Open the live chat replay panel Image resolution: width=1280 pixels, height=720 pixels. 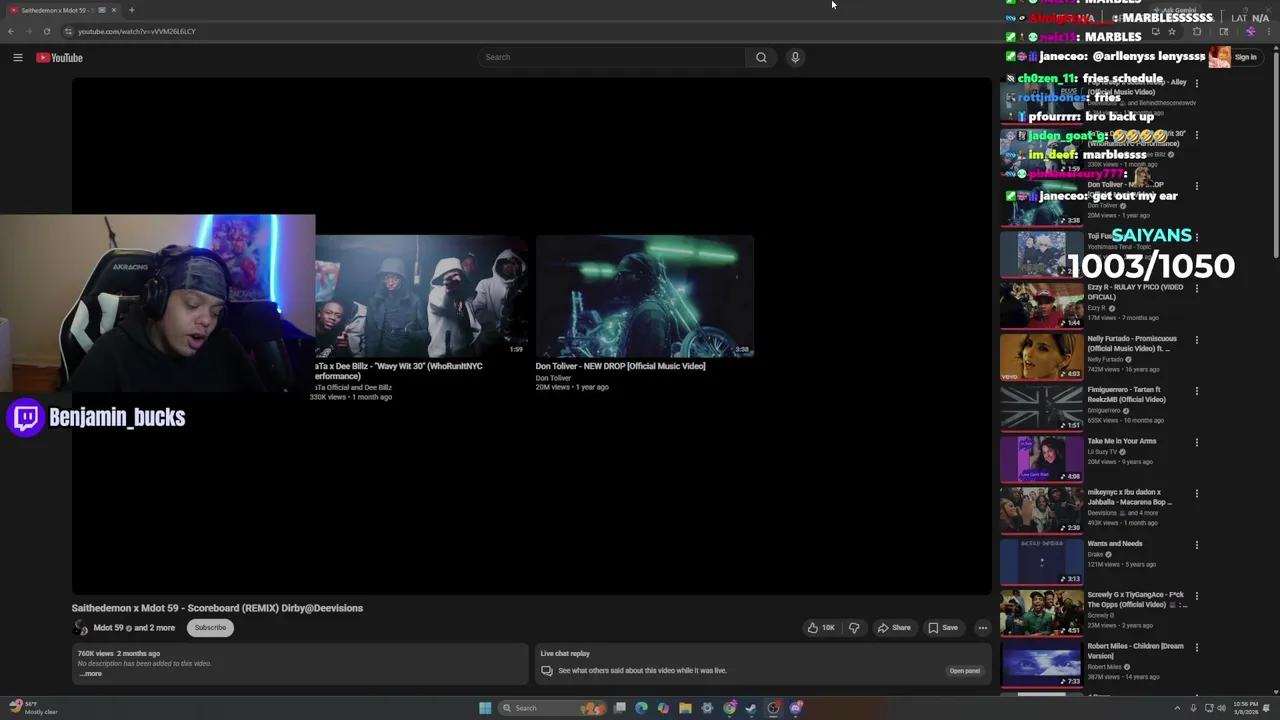pyautogui.click(x=964, y=671)
